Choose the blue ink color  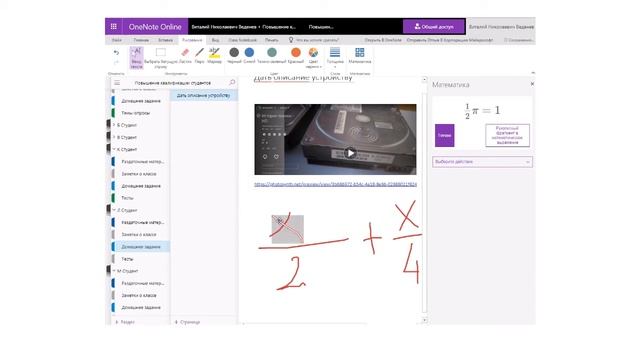[249, 56]
